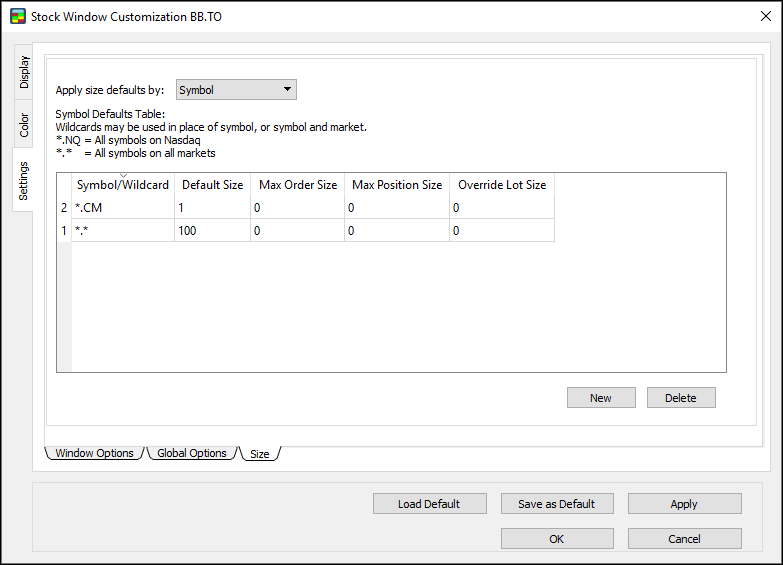Switch to the Color side tab

pyautogui.click(x=24, y=125)
